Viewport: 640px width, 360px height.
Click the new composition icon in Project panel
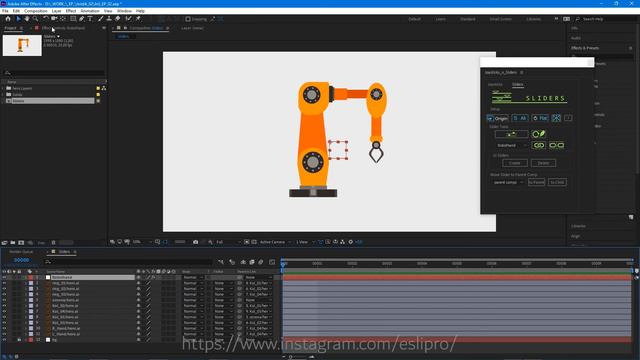click(21, 242)
